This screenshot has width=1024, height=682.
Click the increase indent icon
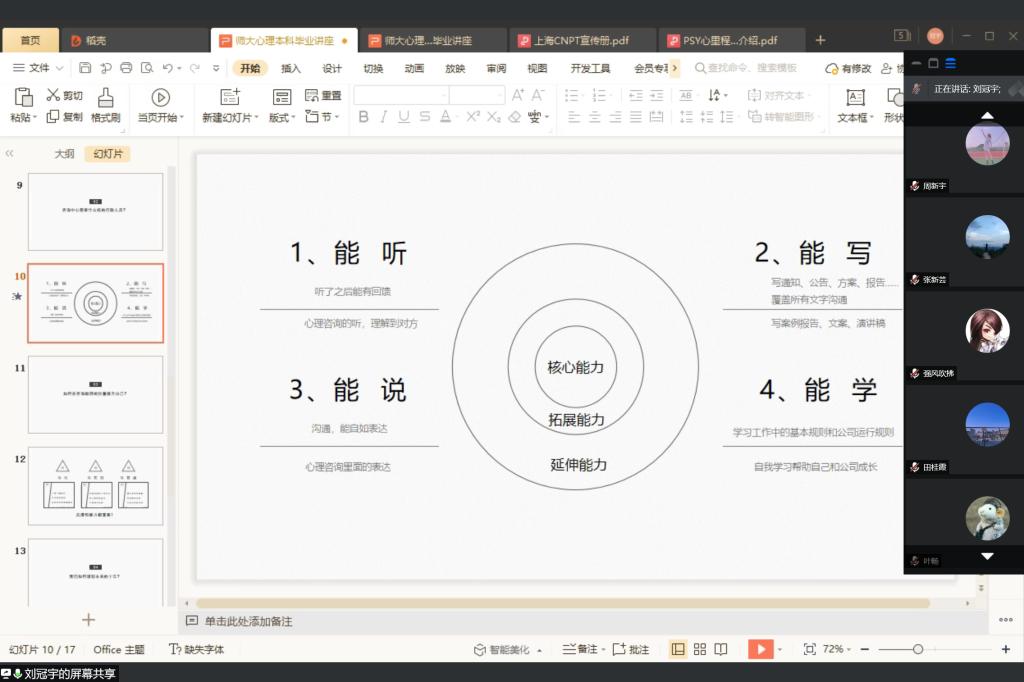click(656, 95)
